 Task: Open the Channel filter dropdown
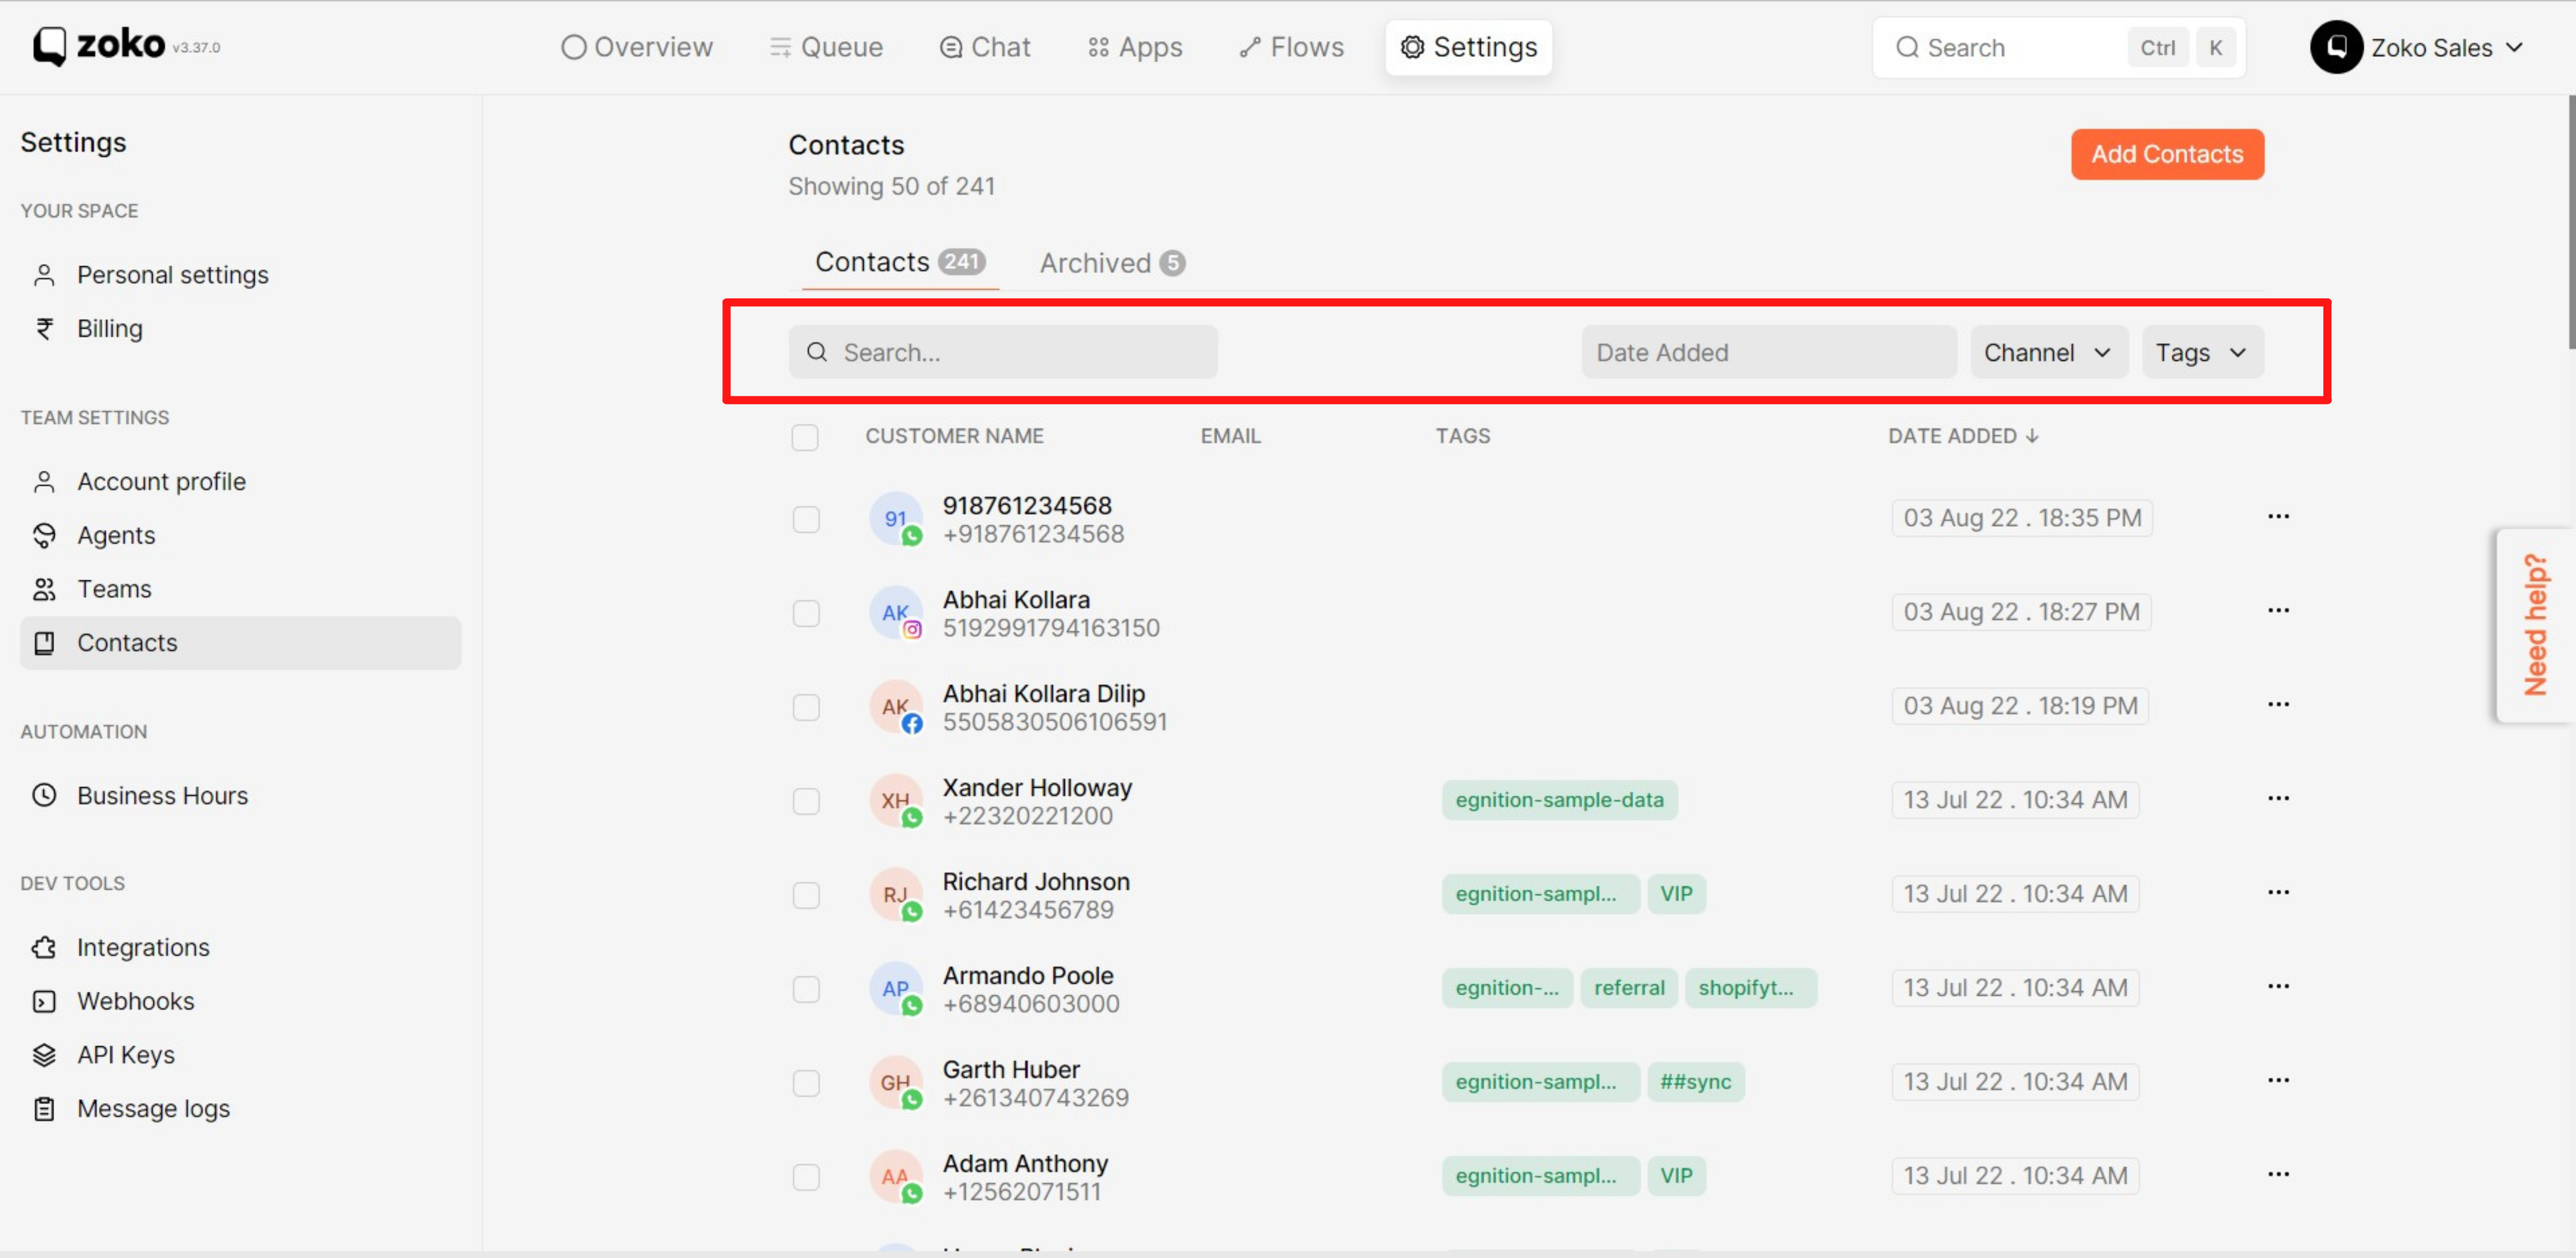pyautogui.click(x=2049, y=352)
